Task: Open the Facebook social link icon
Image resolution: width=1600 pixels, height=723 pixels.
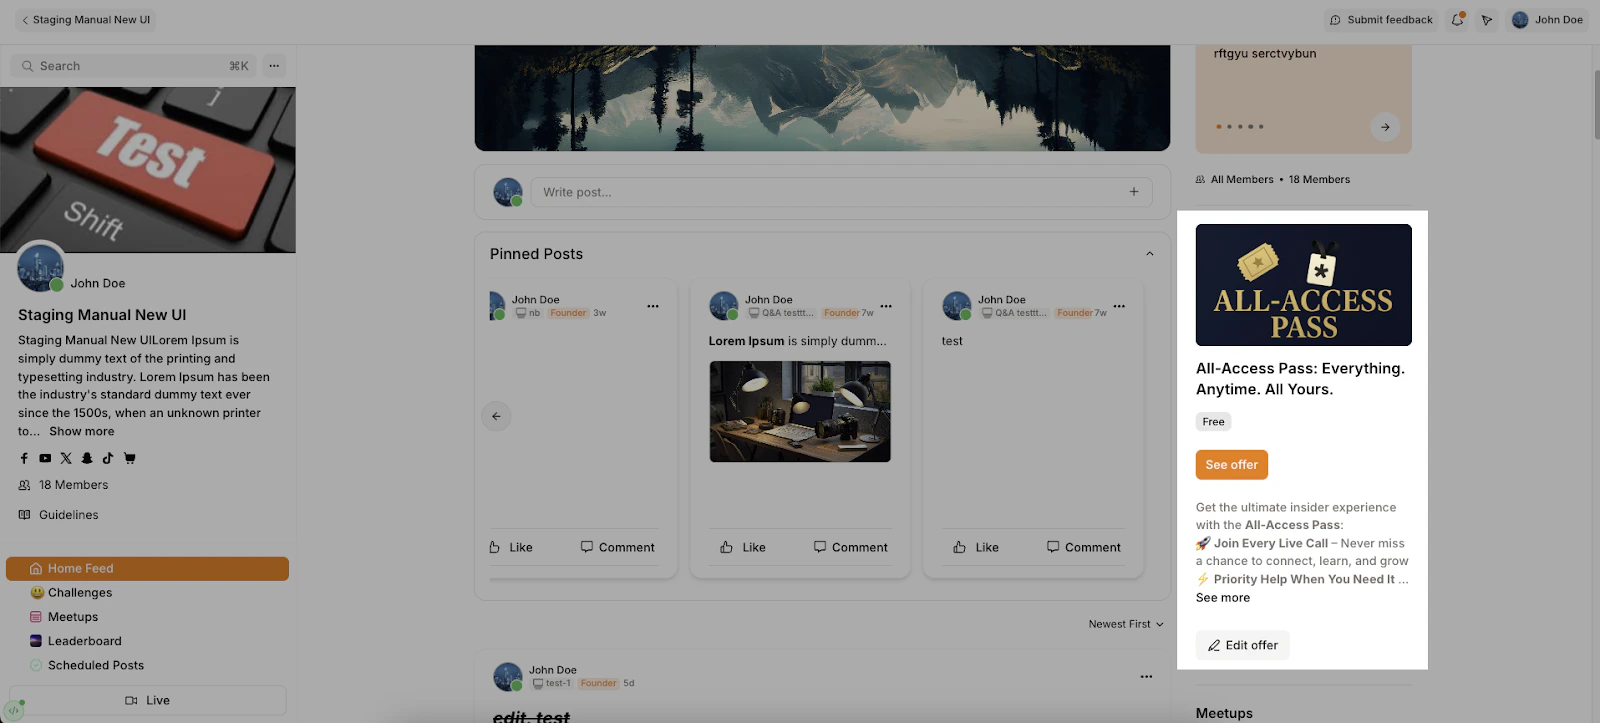Action: [x=24, y=458]
